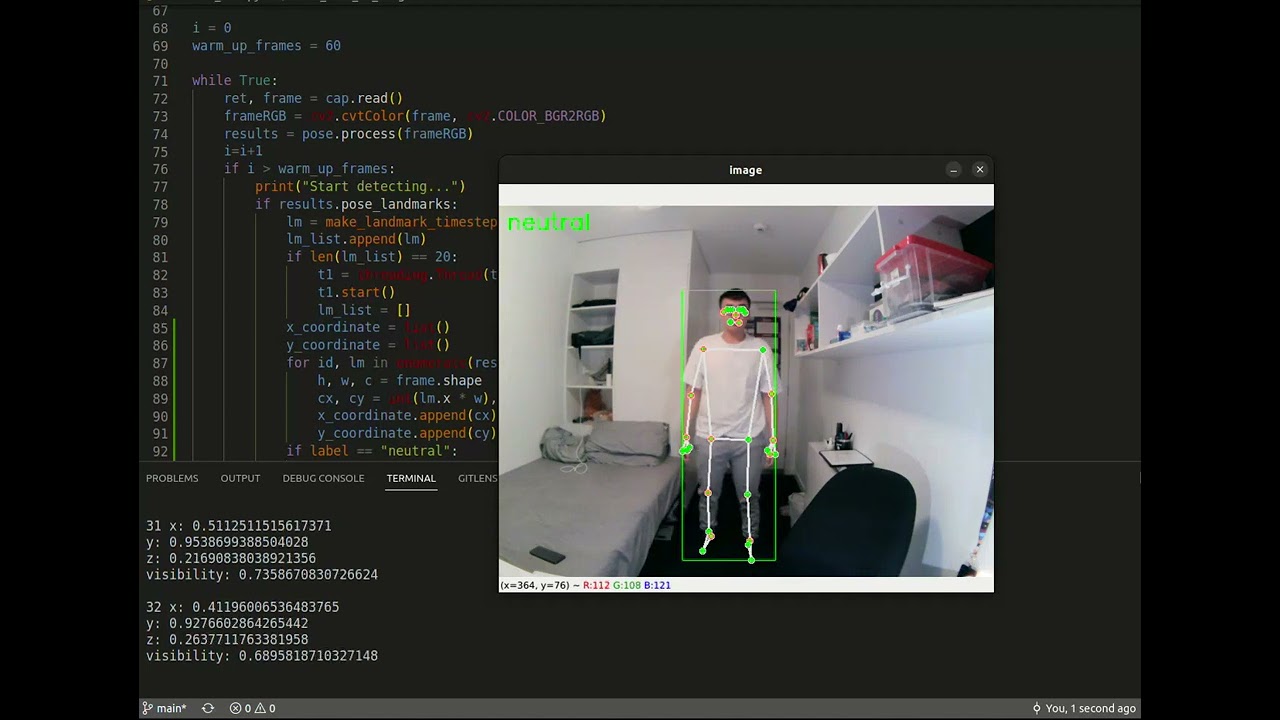Click code line 'warm_up_frames = 60'

pyautogui.click(x=266, y=46)
